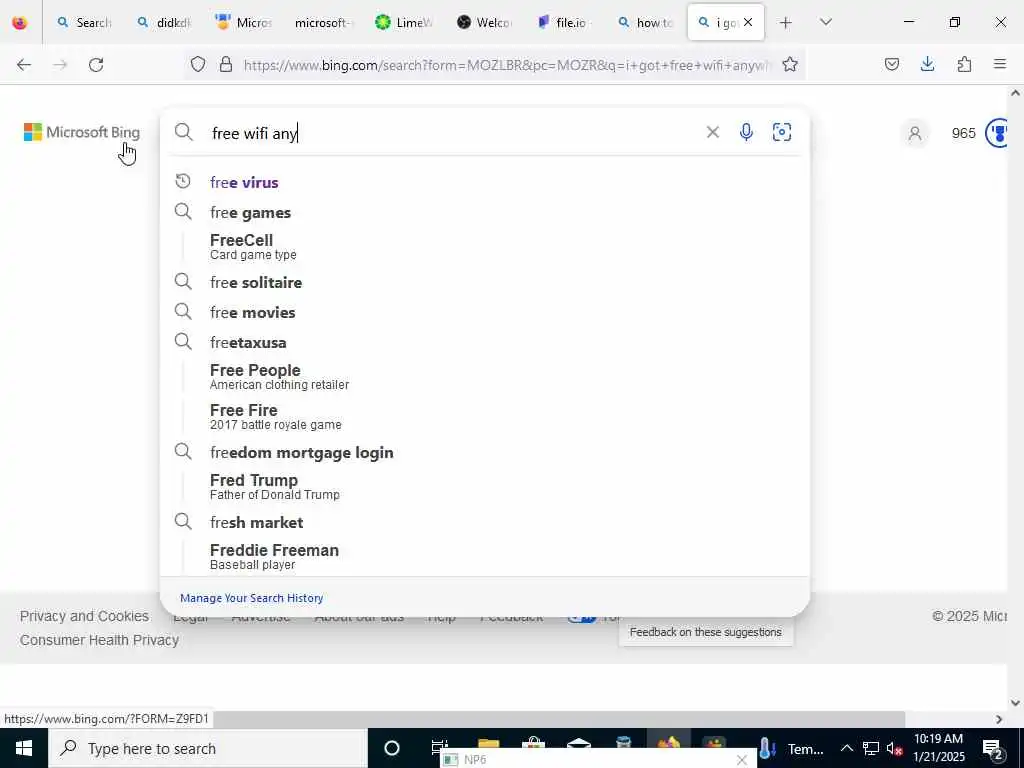This screenshot has width=1024, height=768.
Task: Show hidden system tray icons
Action: click(846, 748)
